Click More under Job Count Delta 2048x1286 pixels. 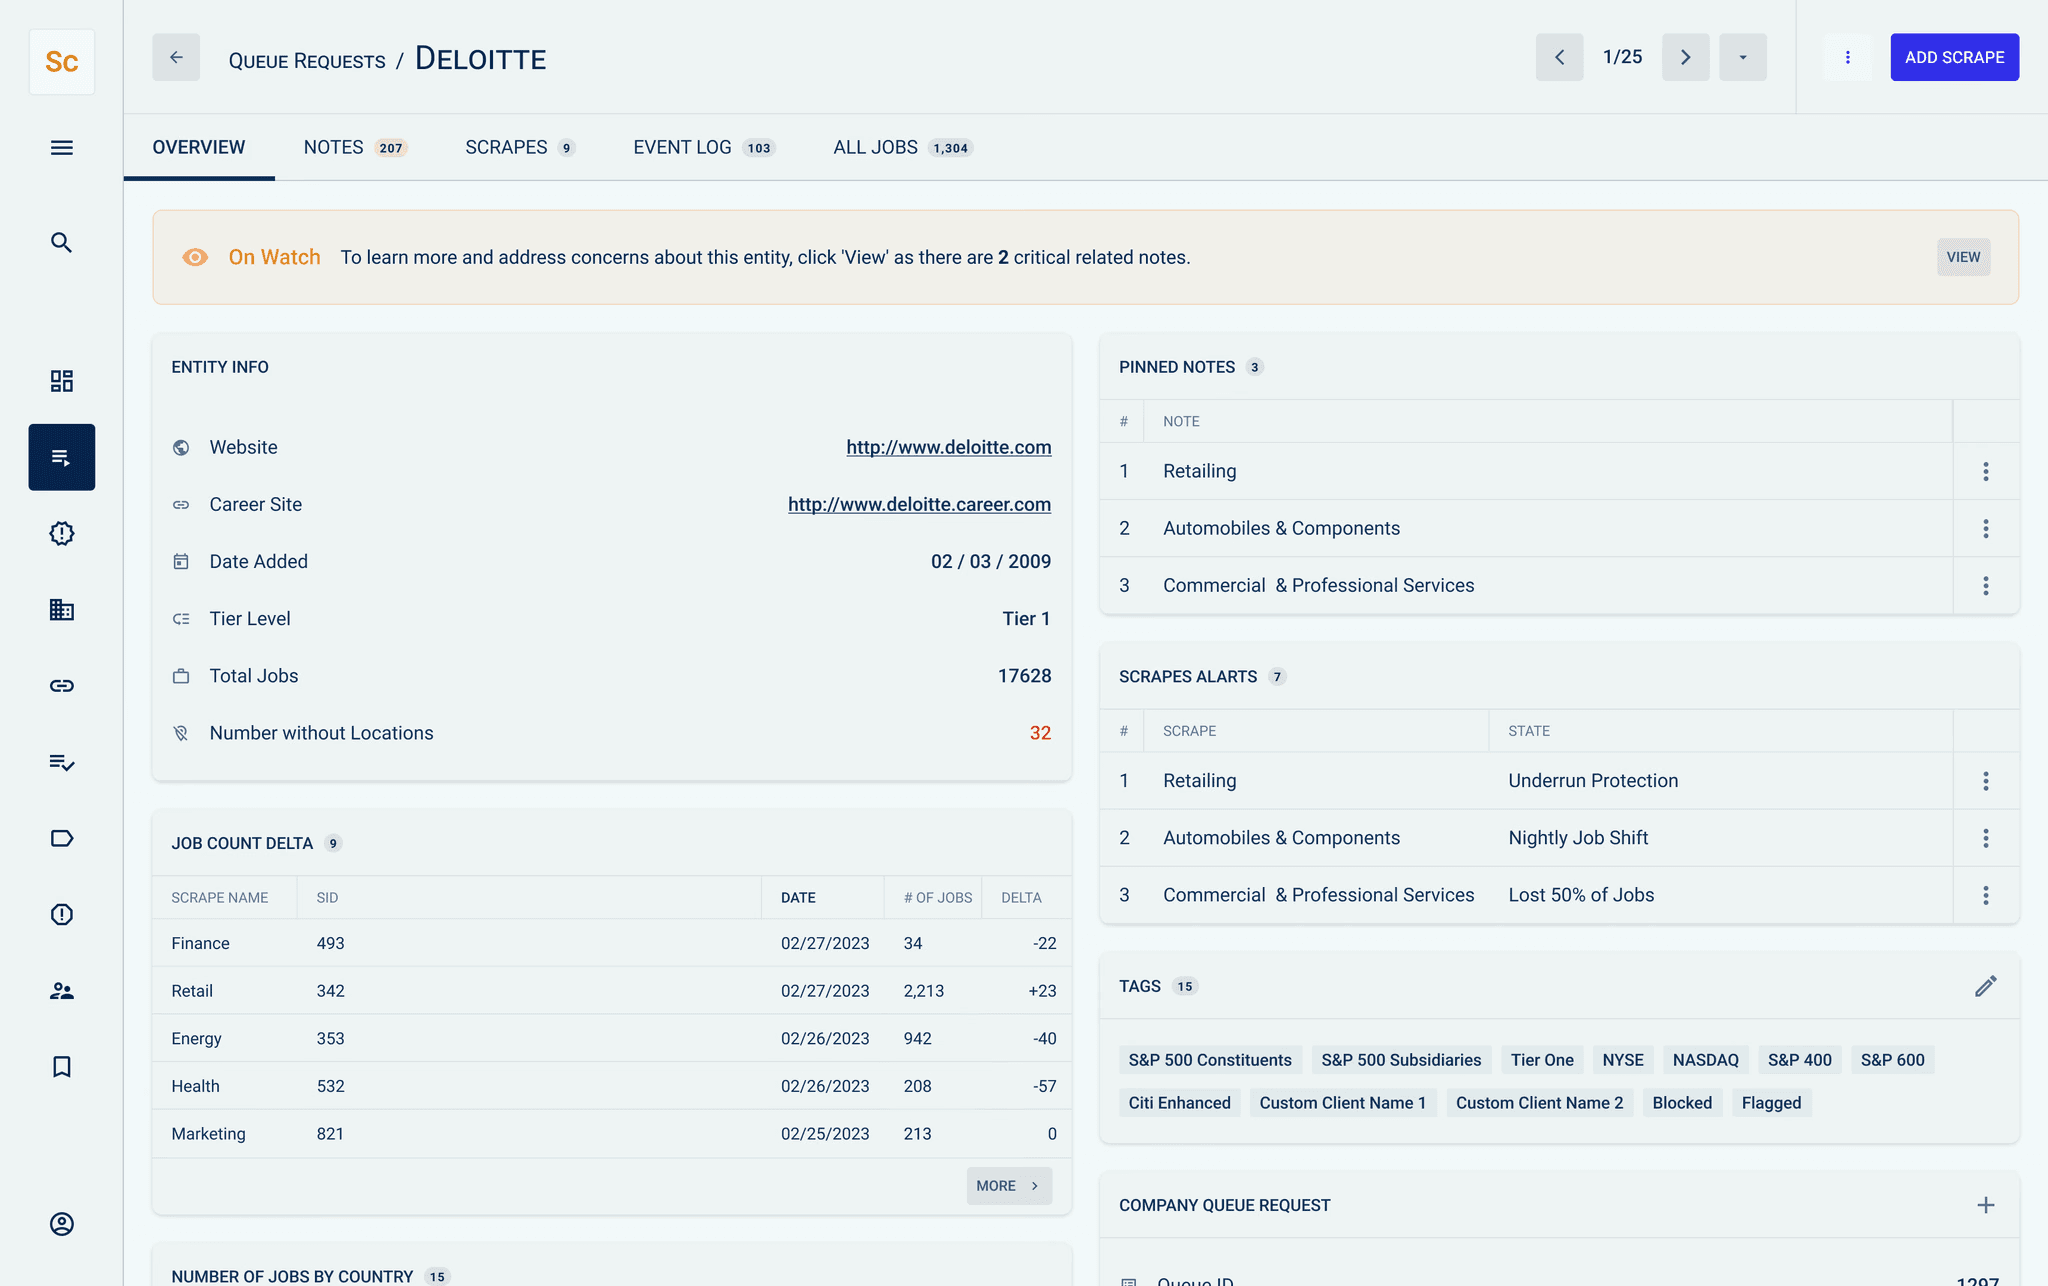(x=1009, y=1186)
